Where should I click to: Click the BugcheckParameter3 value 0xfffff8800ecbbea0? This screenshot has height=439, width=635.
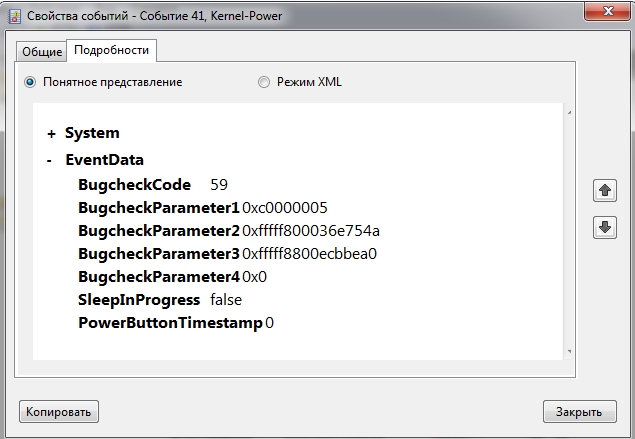click(x=310, y=254)
